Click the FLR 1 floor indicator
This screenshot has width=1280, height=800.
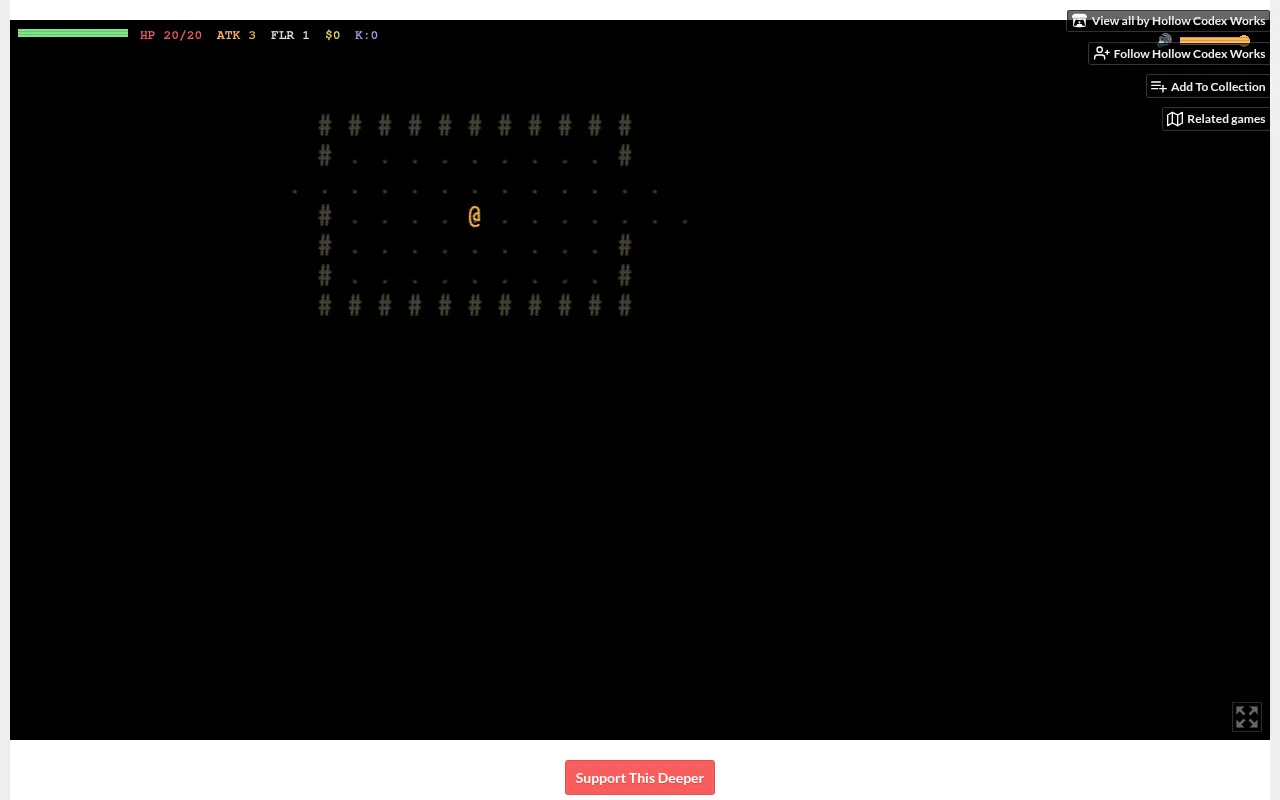pos(290,35)
